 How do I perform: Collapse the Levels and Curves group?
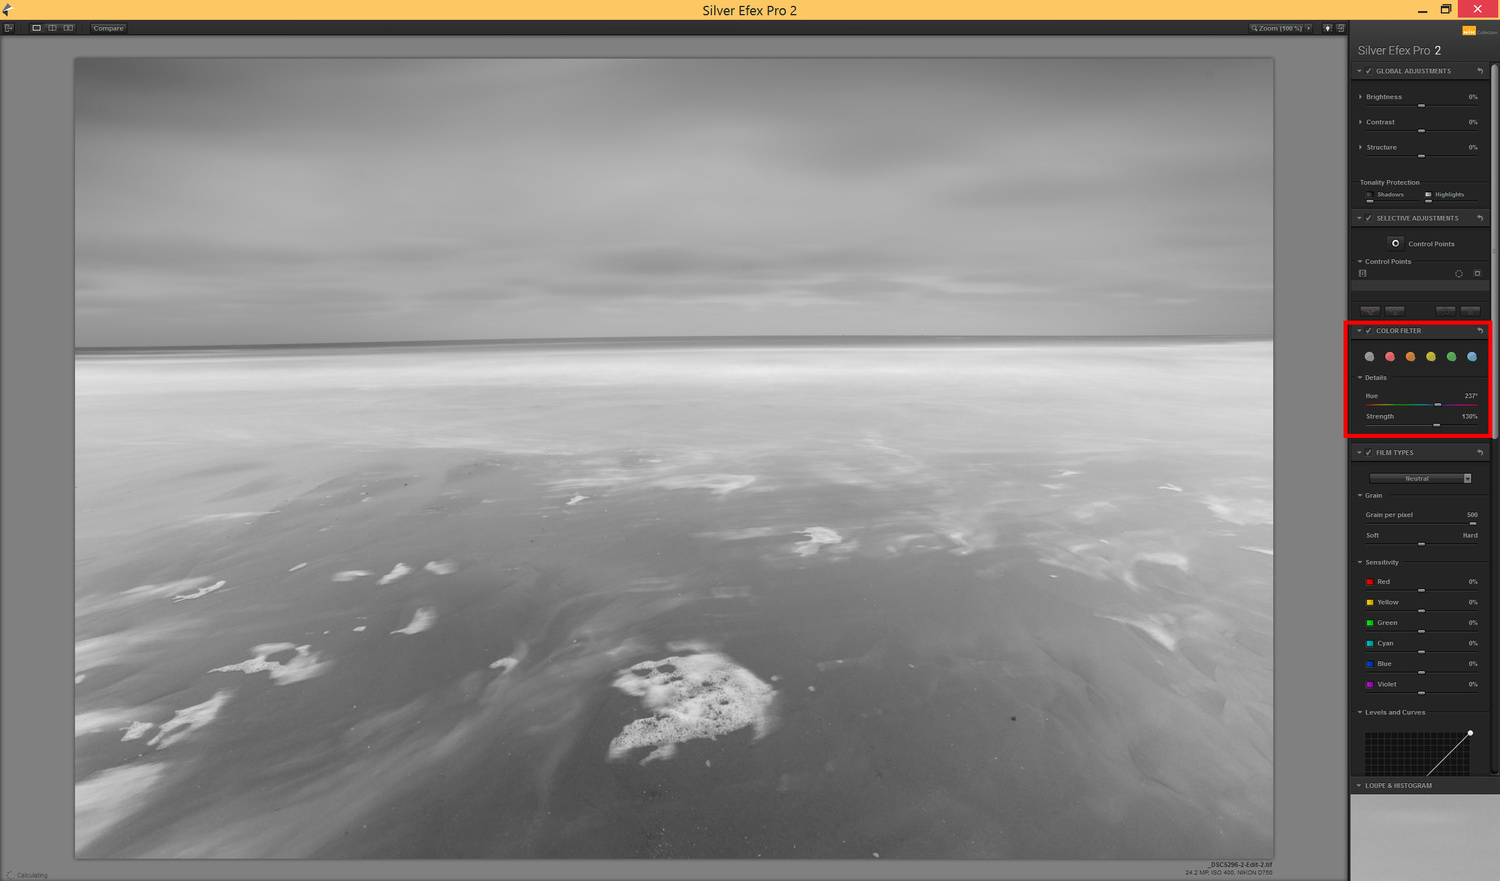1360,713
